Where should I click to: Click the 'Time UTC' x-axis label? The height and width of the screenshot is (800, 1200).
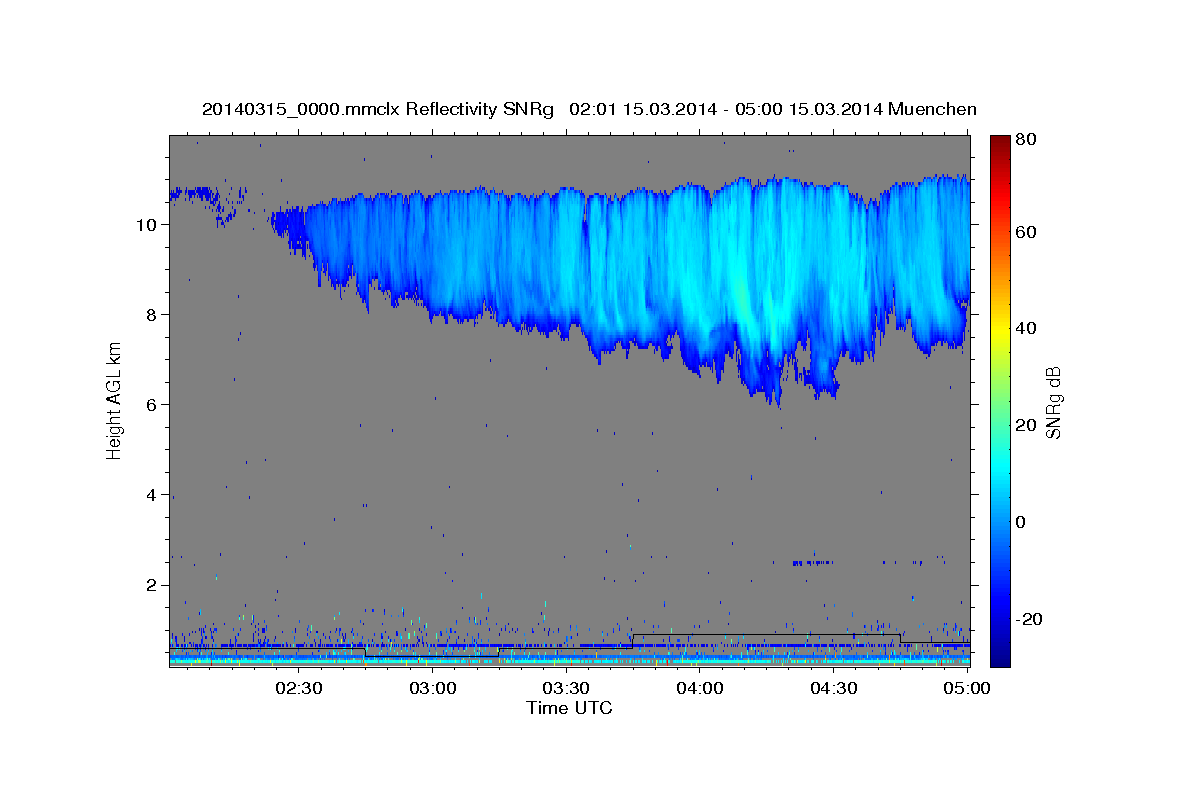tap(569, 708)
